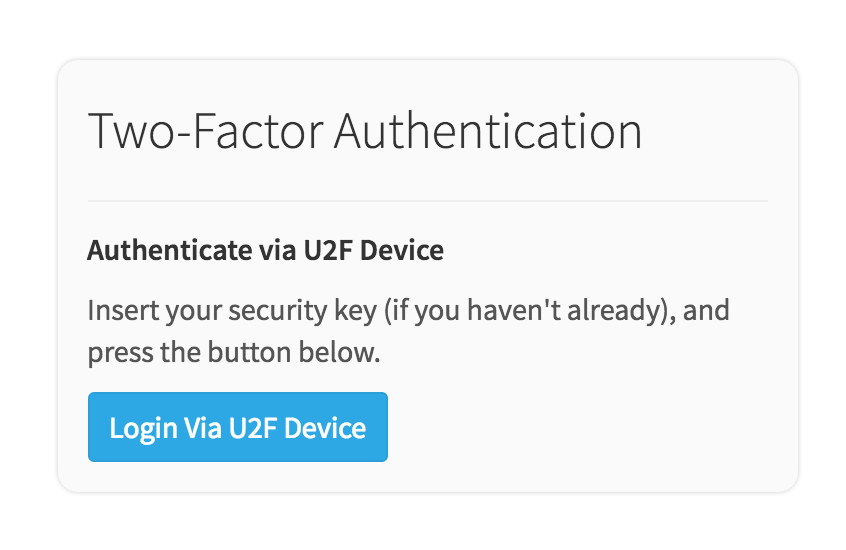
Task: Click the word 'Insert' in the instructions
Action: 118,309
